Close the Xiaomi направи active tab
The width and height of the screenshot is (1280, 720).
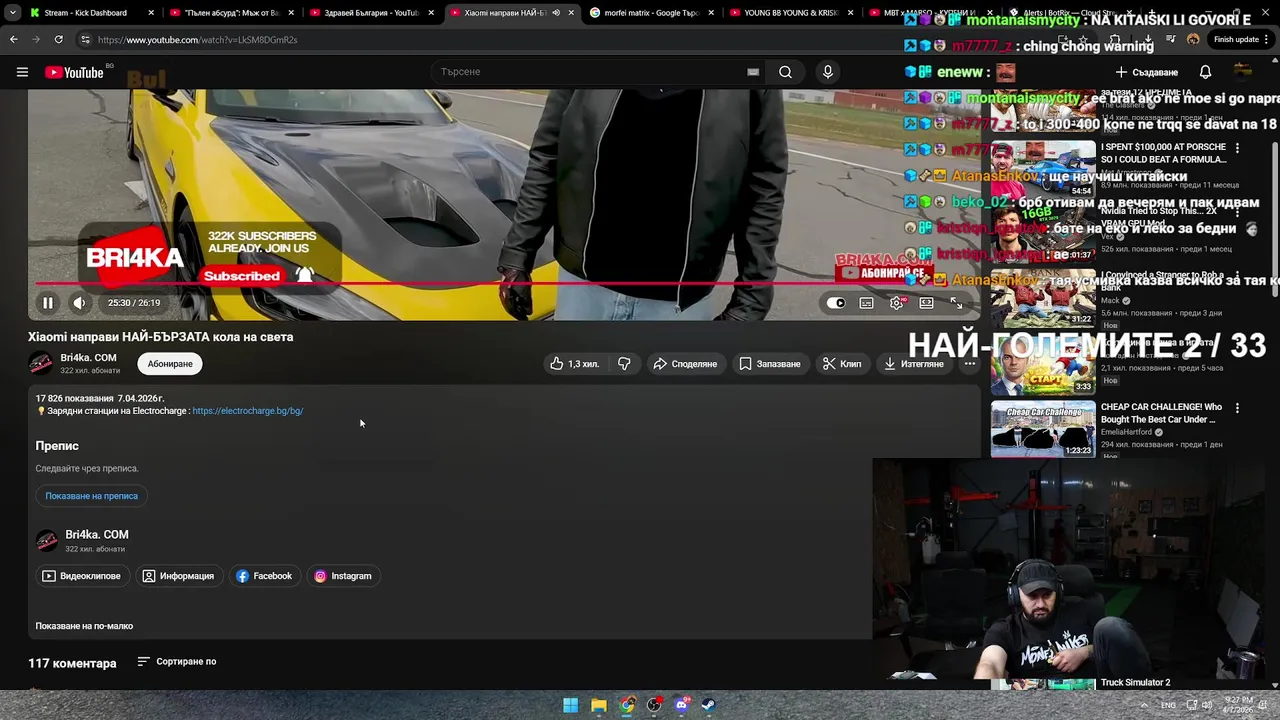(571, 13)
